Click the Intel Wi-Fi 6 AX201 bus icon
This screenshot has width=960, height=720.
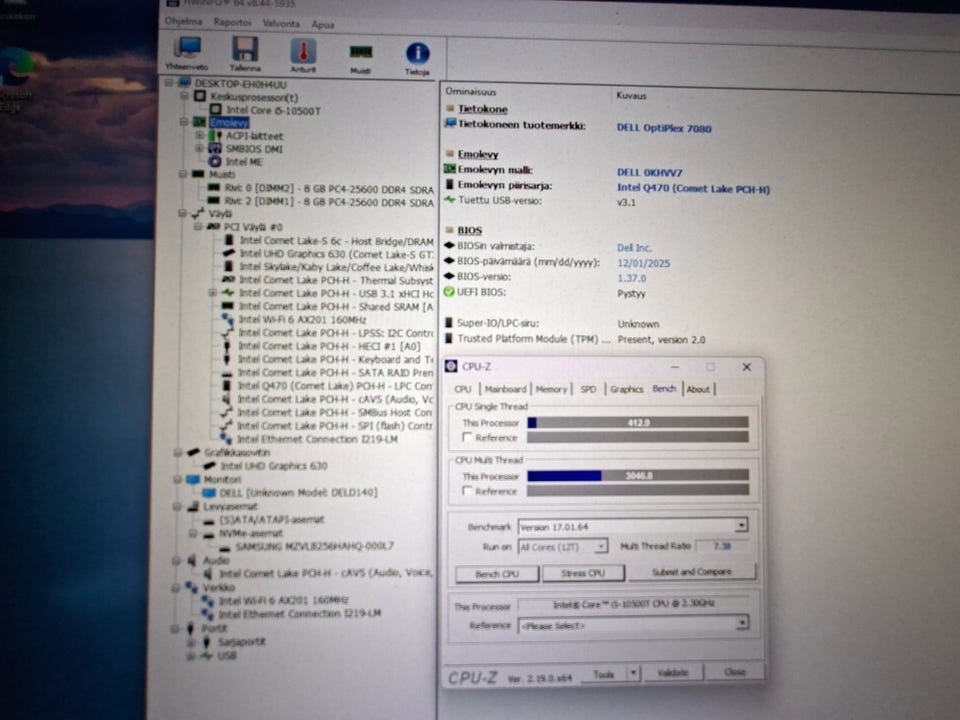click(228, 319)
